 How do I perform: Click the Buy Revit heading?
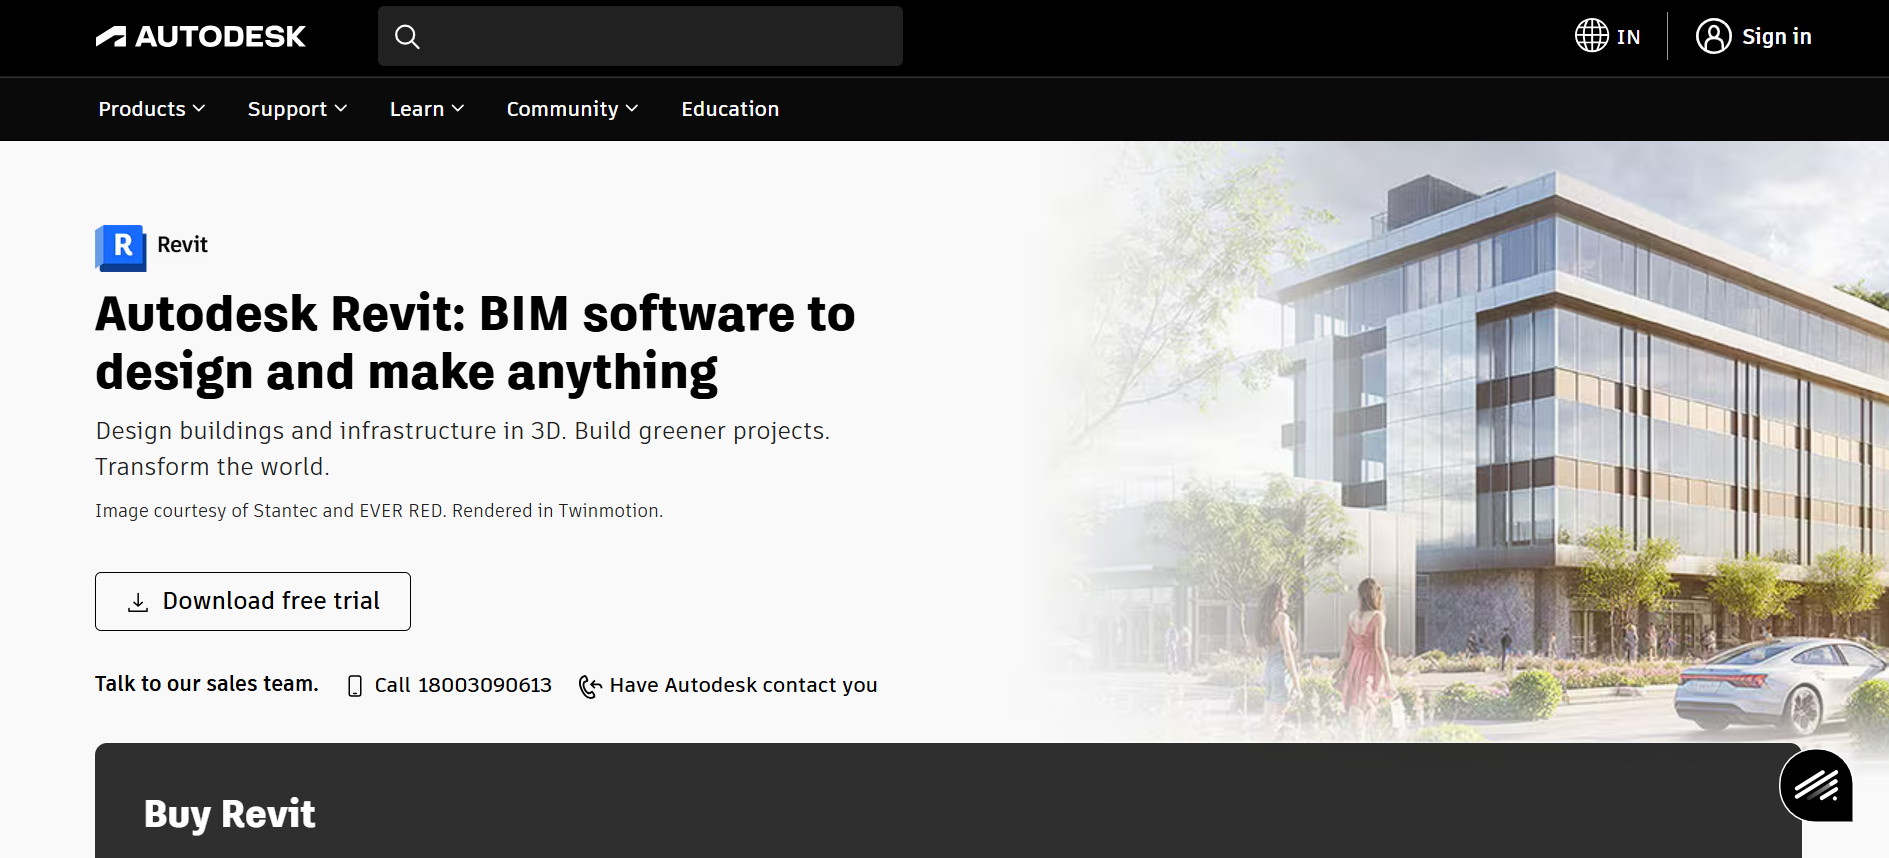(x=230, y=814)
